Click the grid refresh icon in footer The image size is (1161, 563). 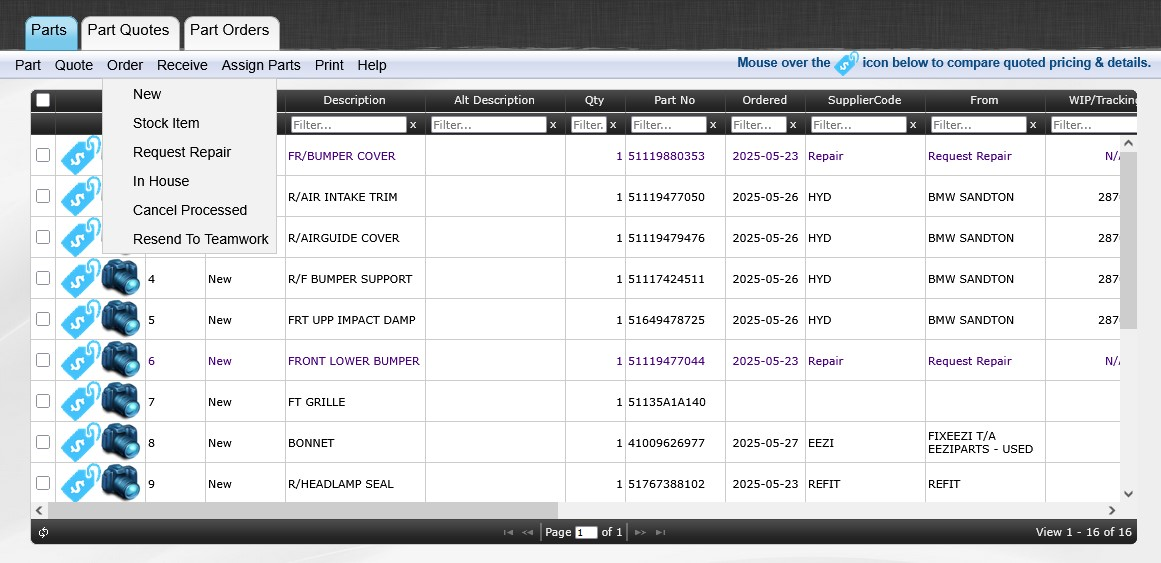click(44, 532)
